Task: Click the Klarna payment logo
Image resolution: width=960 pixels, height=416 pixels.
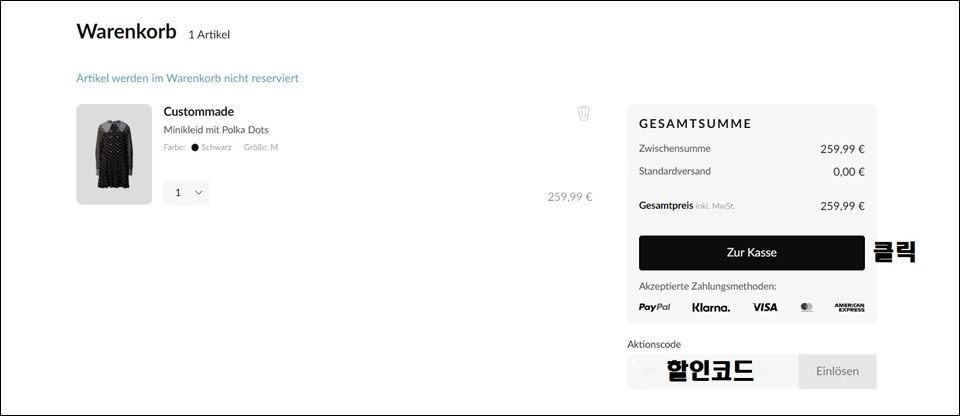Action: click(711, 308)
